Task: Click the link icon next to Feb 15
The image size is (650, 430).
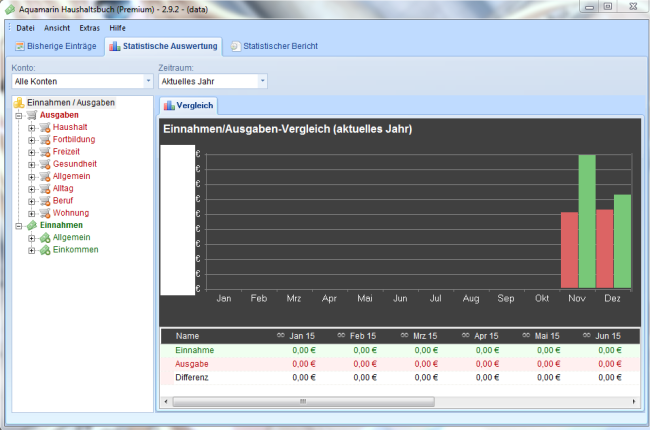Action: (341, 335)
